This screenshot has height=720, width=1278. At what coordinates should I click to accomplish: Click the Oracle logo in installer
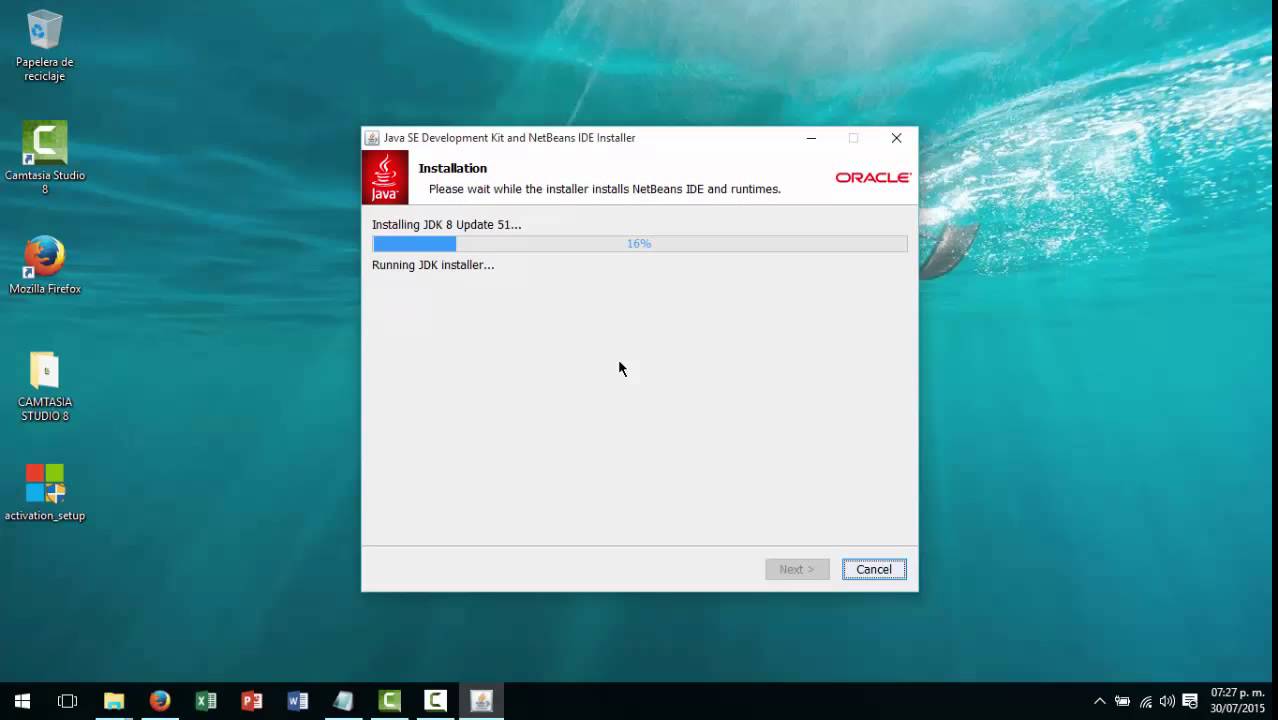pyautogui.click(x=873, y=177)
